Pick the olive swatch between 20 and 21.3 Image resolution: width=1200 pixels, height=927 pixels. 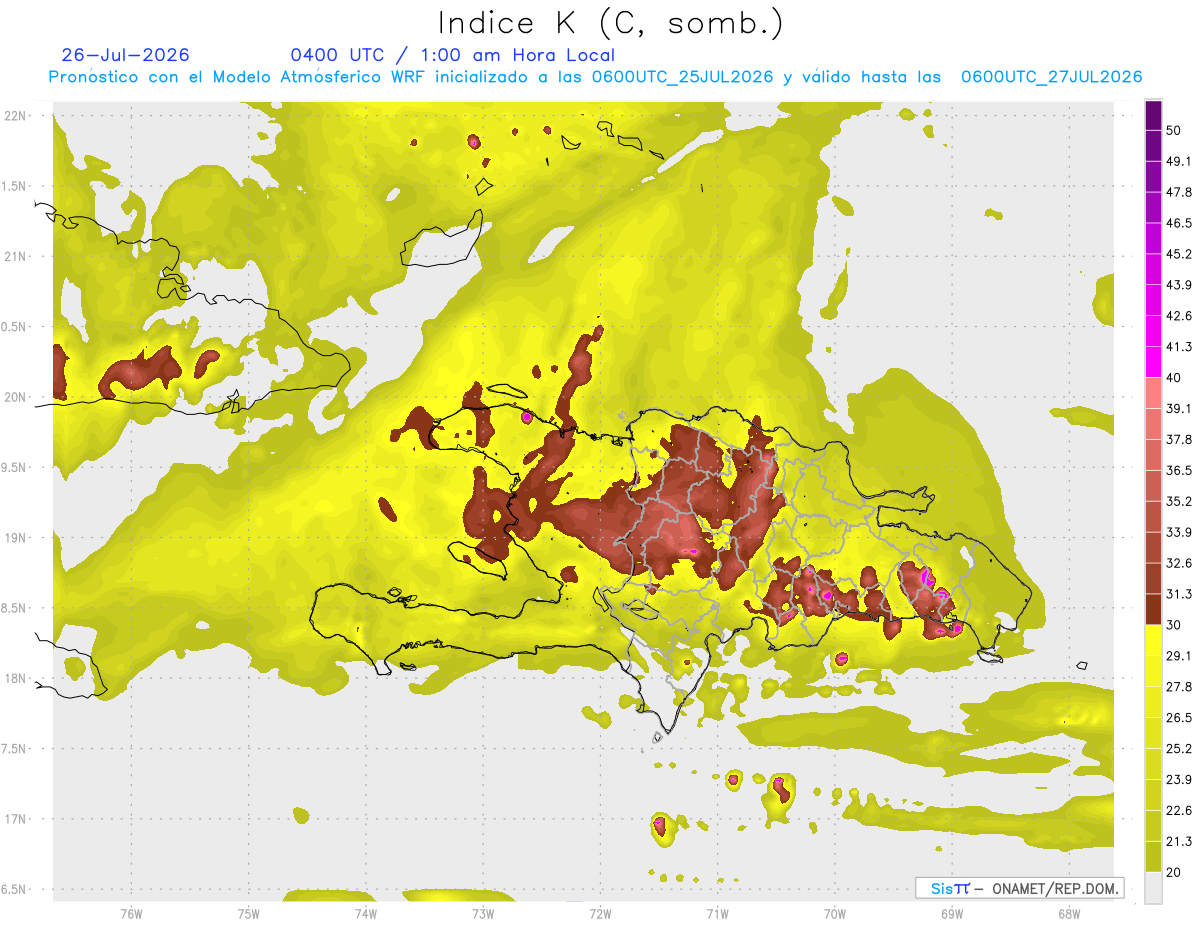pyautogui.click(x=1153, y=857)
